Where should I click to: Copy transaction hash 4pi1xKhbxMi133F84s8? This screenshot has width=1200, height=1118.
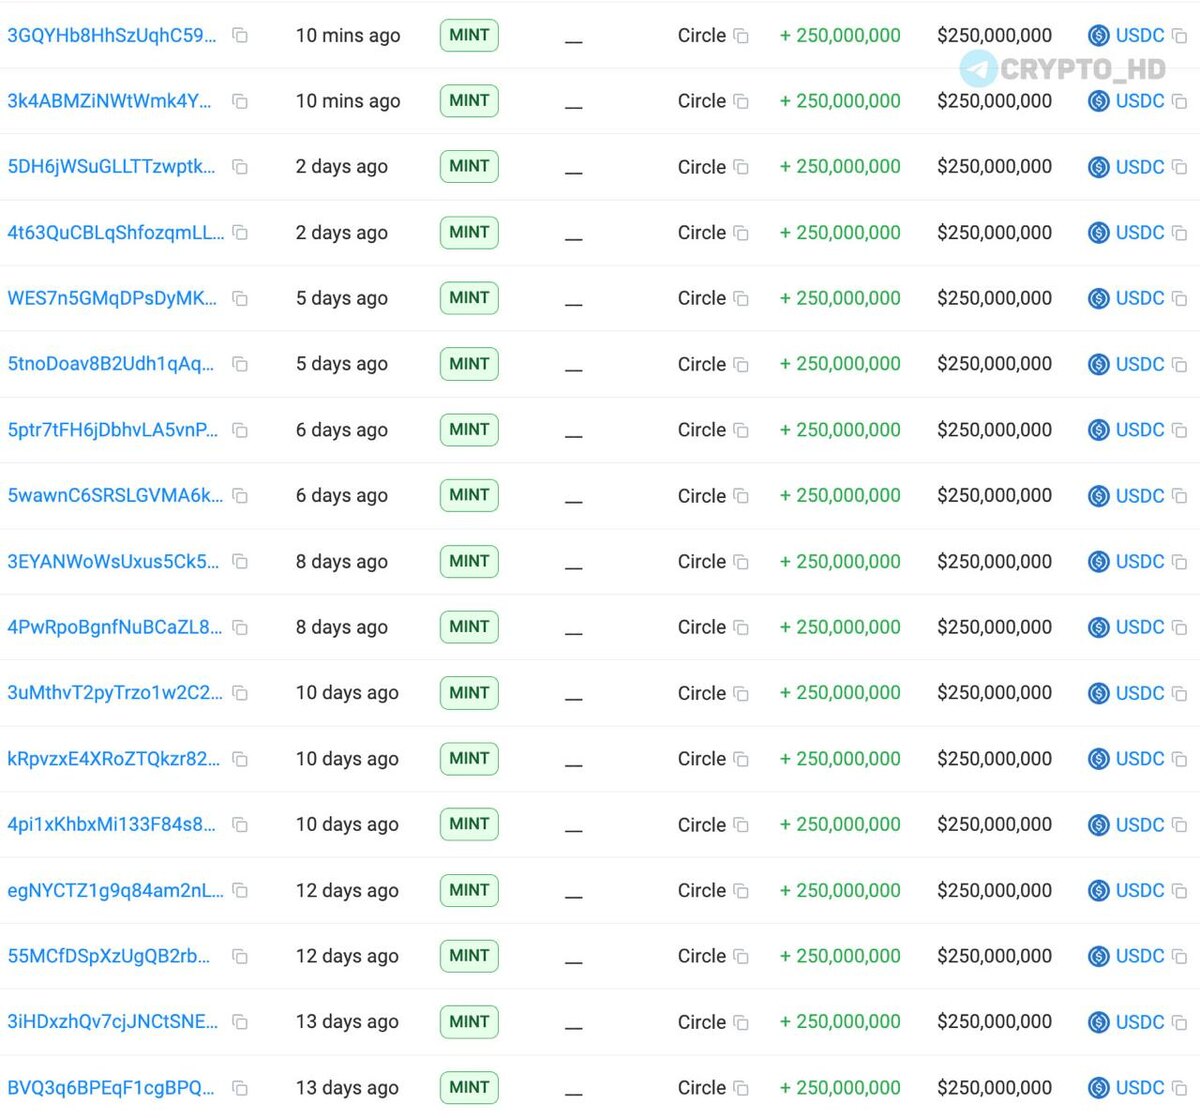240,824
